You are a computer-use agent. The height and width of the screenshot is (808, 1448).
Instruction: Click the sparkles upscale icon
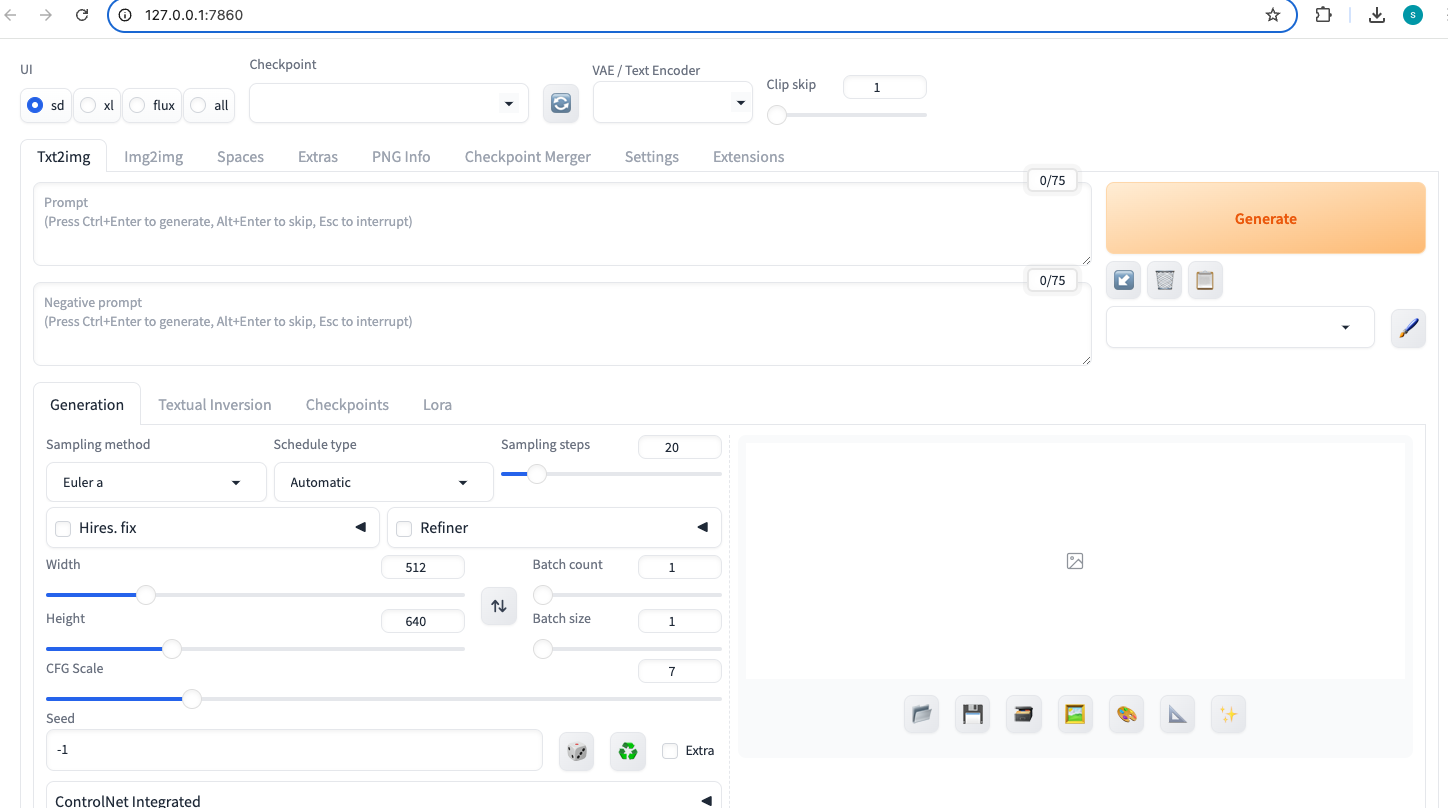(x=1229, y=714)
